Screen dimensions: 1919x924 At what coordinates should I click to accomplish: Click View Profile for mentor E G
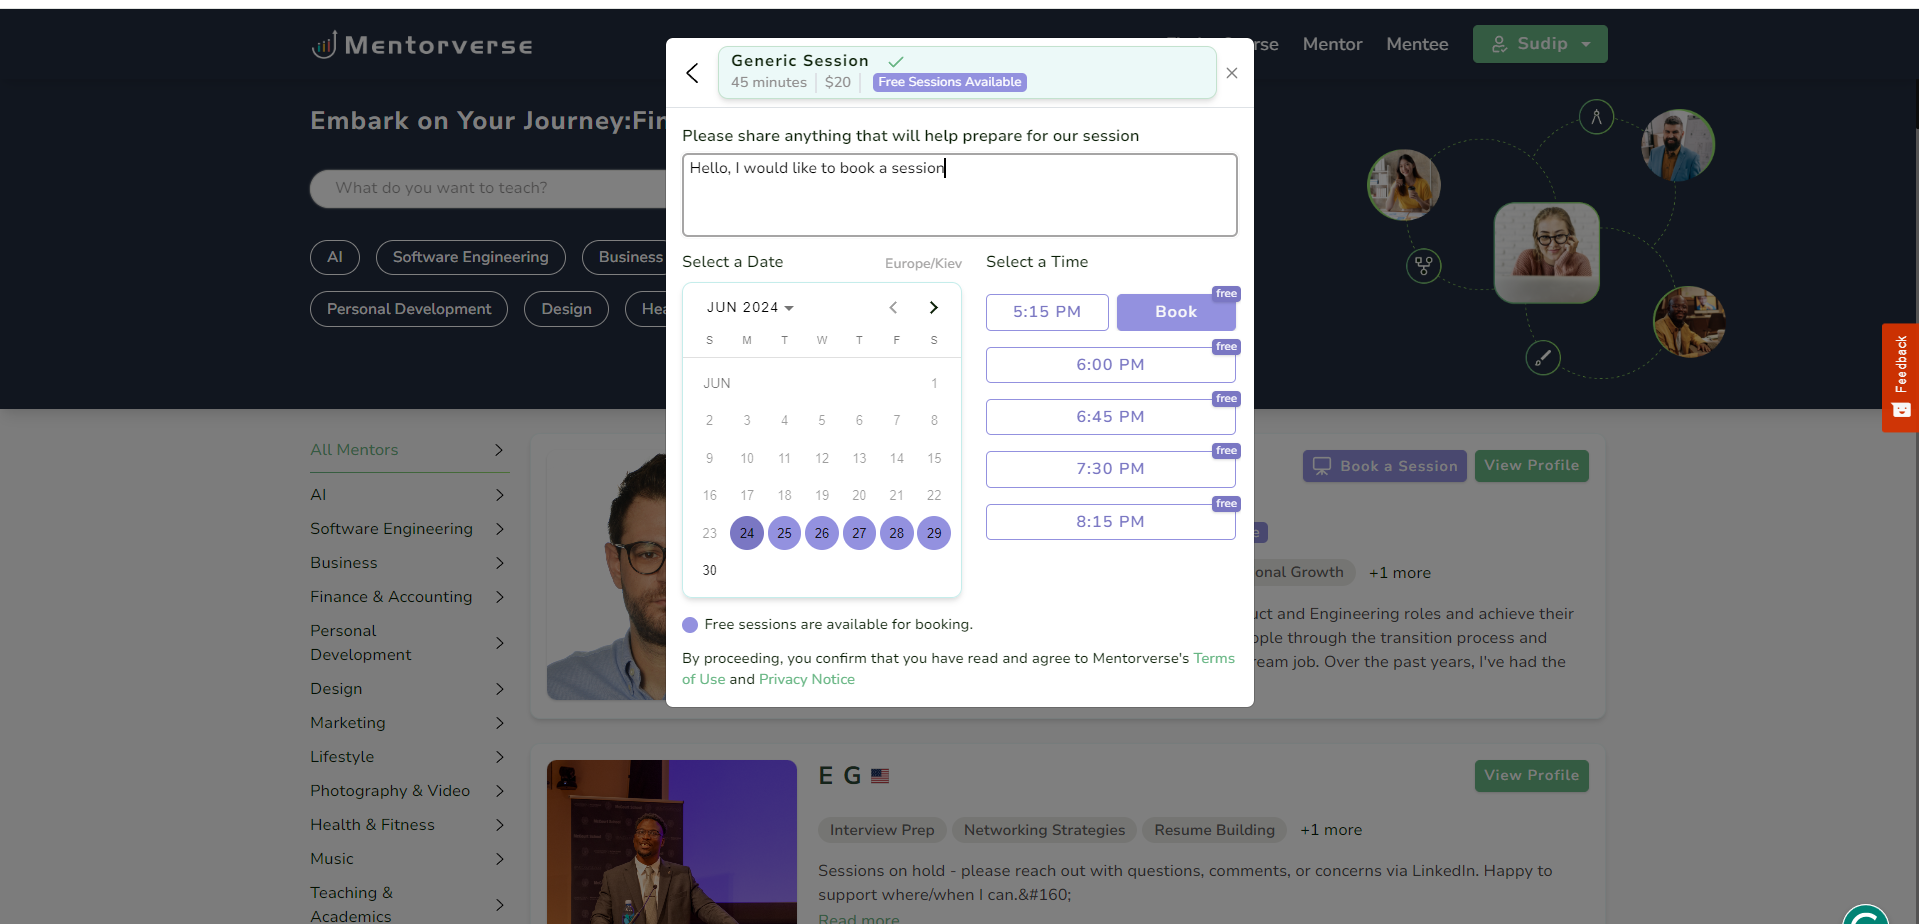tap(1531, 775)
